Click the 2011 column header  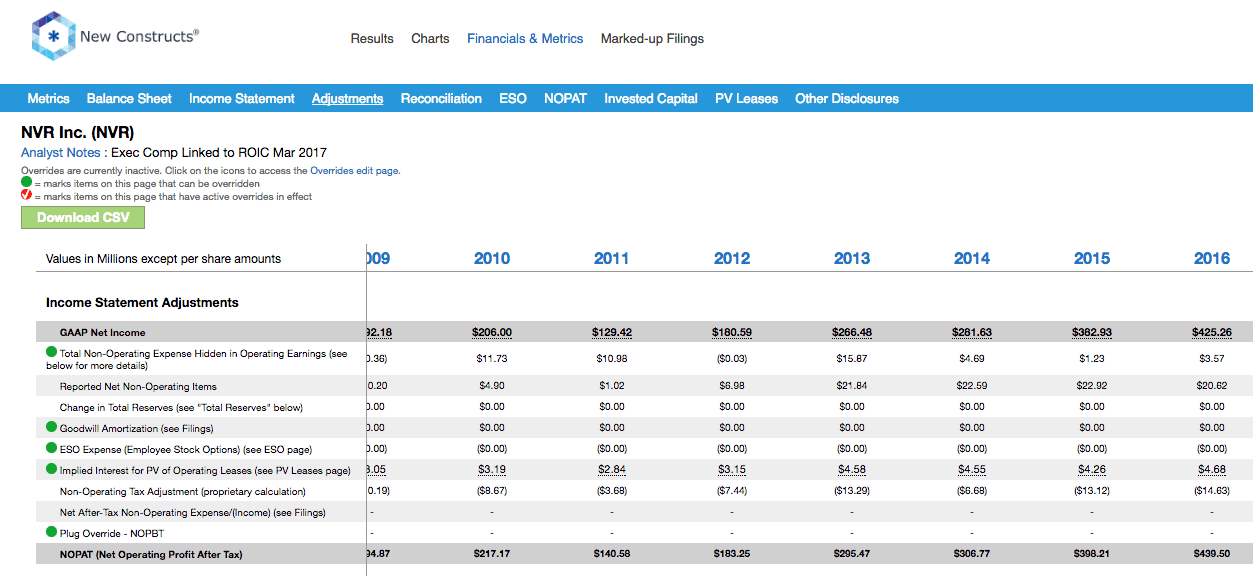click(x=612, y=258)
